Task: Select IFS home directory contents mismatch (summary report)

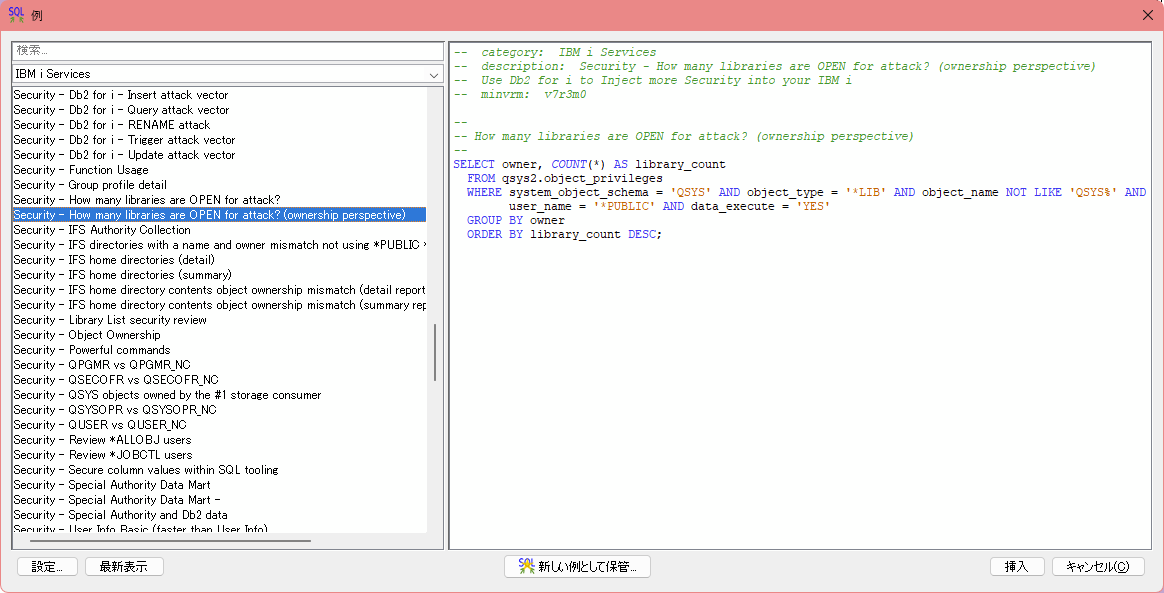Action: (220, 305)
